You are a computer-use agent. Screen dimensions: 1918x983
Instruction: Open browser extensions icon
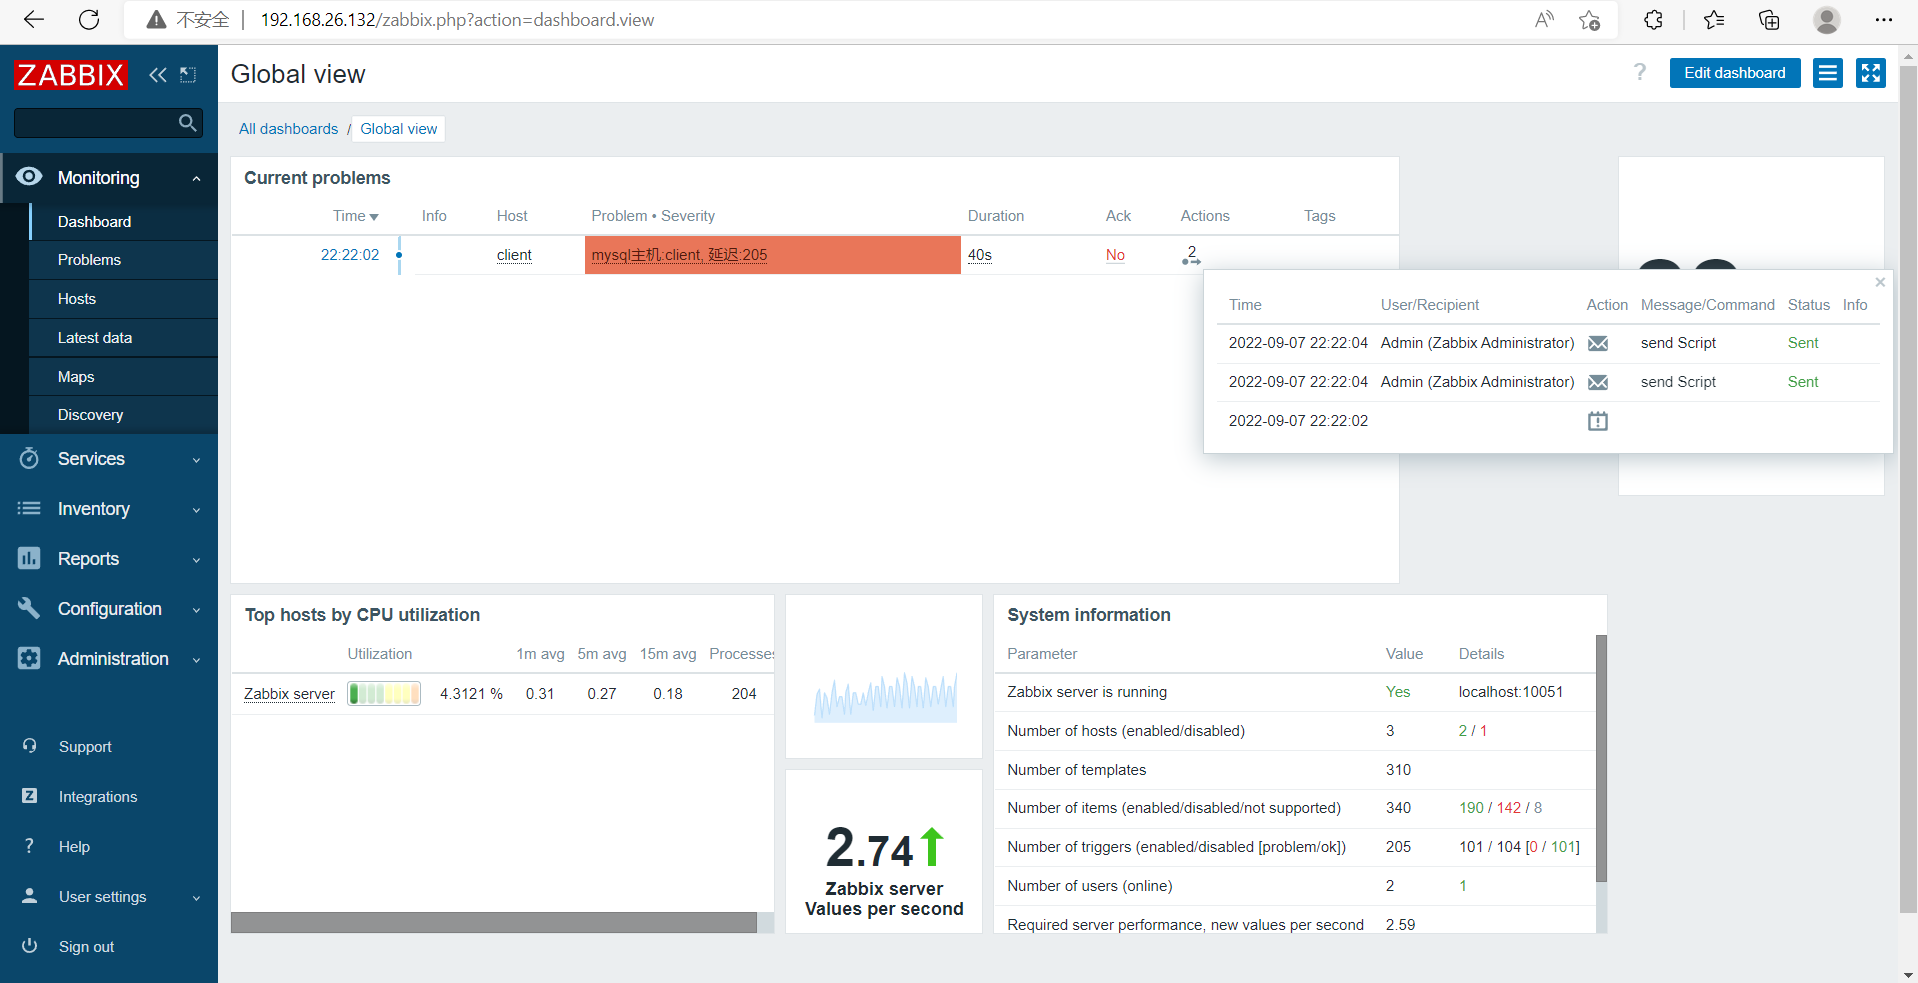pos(1653,20)
